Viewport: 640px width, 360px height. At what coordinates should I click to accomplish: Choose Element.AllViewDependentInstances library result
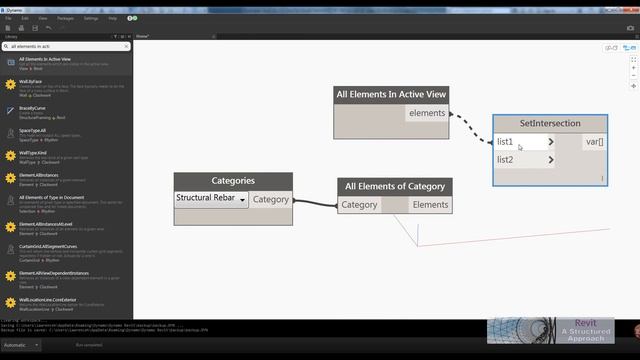click(x=66, y=280)
